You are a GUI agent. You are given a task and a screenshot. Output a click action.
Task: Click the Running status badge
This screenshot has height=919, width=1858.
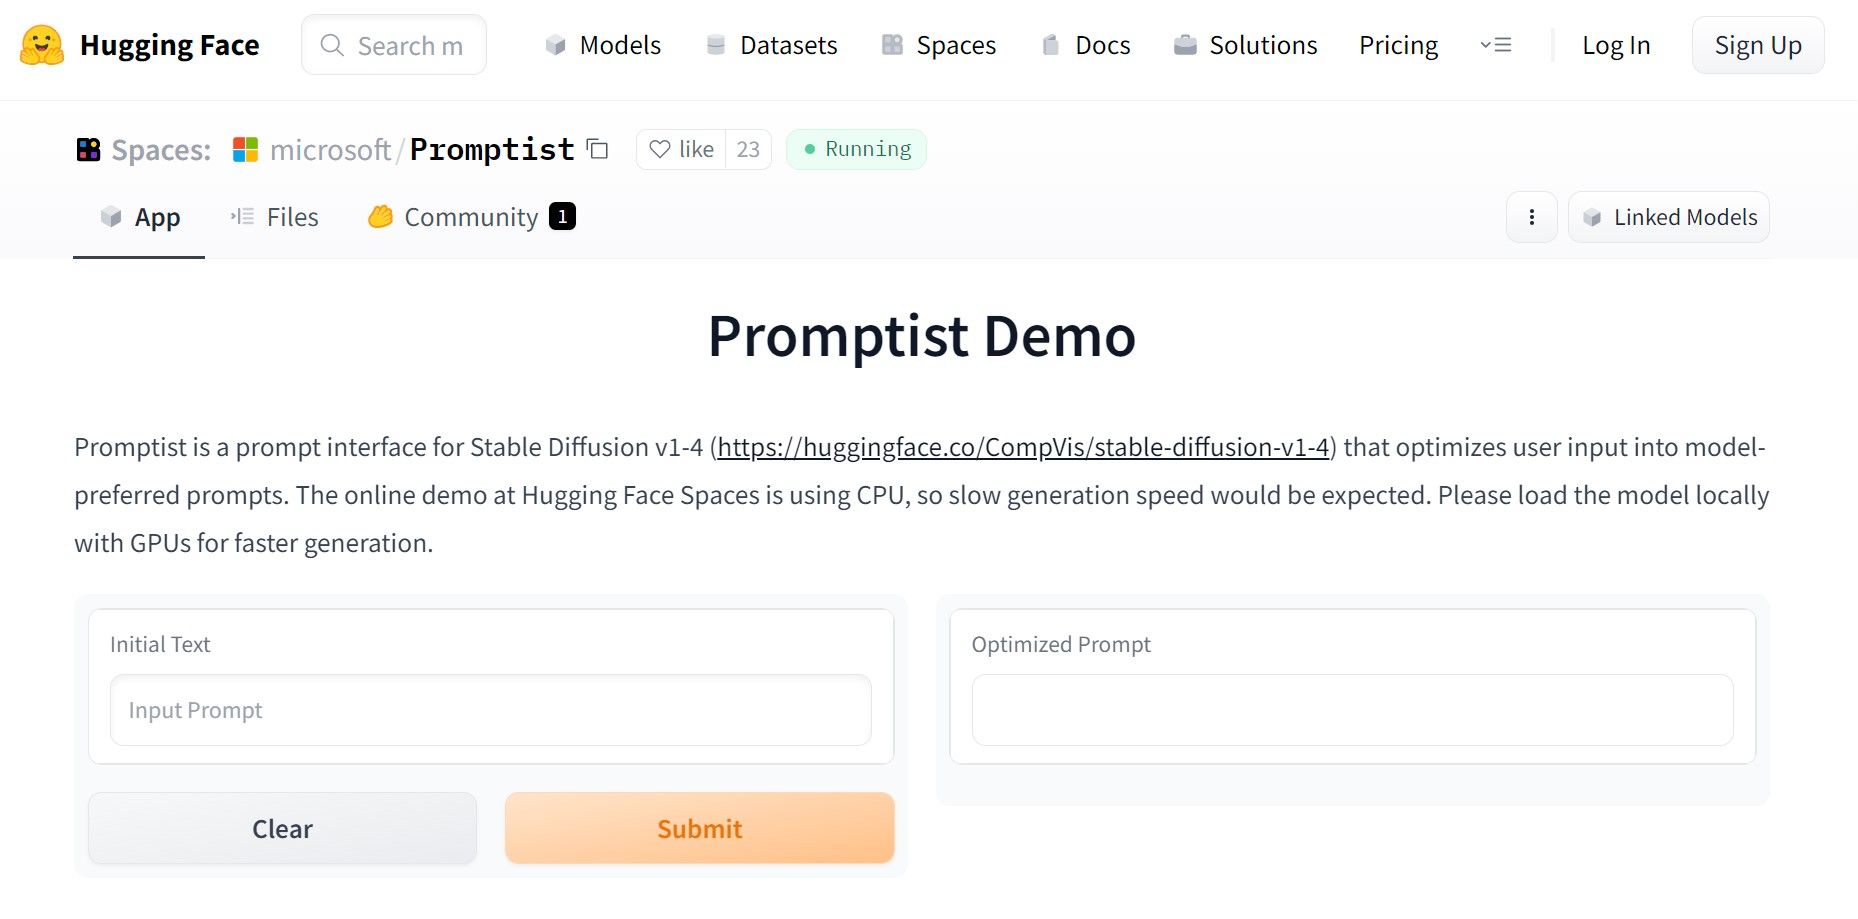tap(856, 148)
